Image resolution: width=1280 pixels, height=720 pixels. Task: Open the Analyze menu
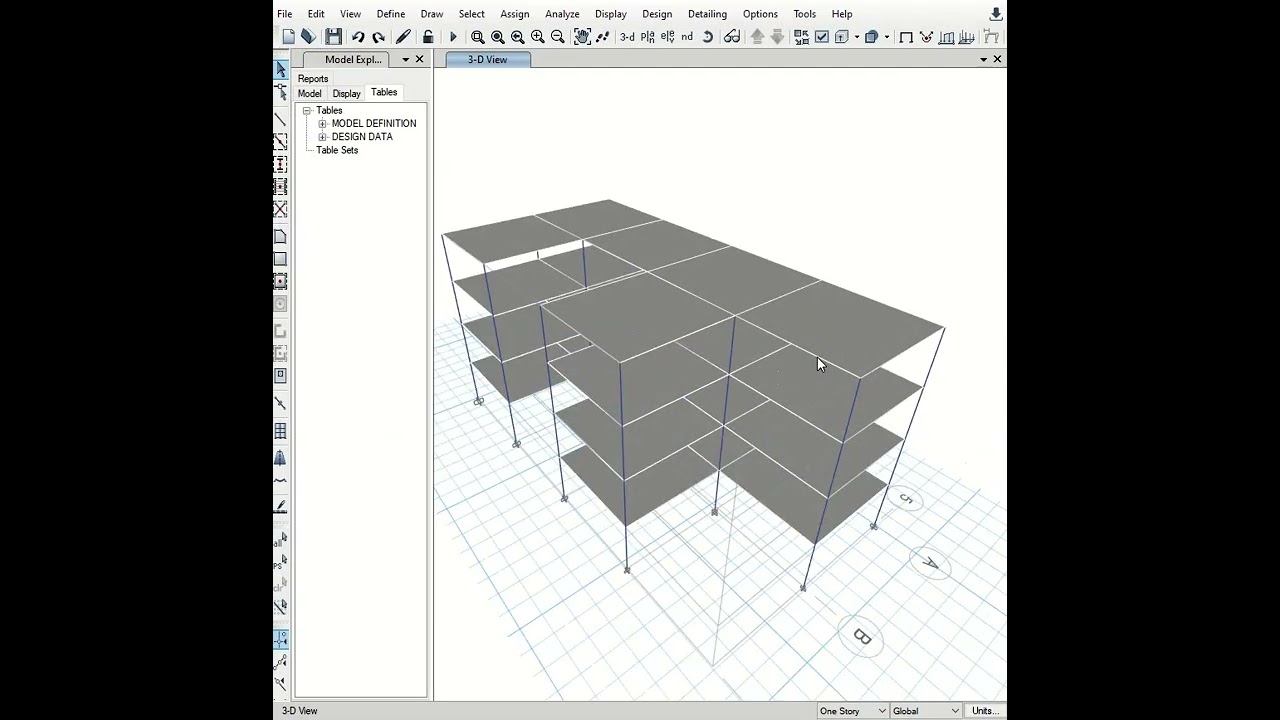[x=562, y=14]
